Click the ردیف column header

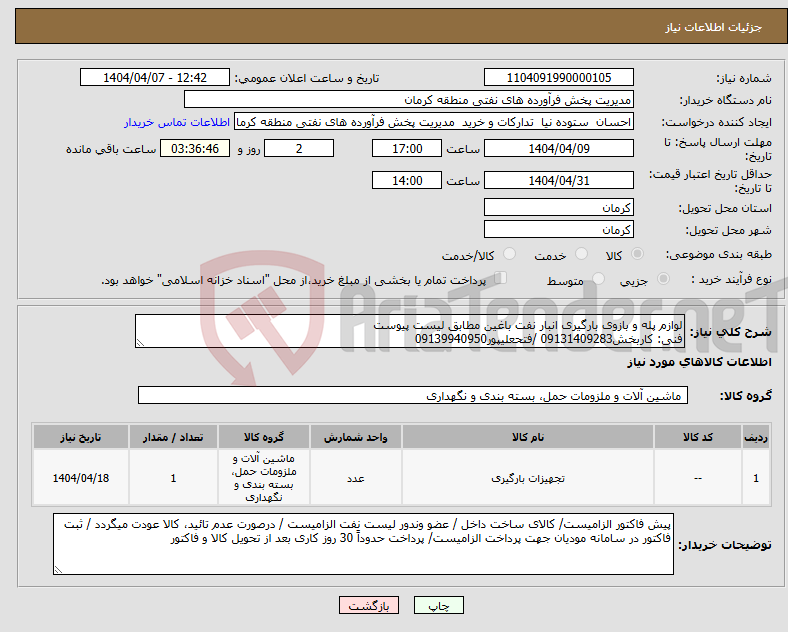[x=756, y=437]
